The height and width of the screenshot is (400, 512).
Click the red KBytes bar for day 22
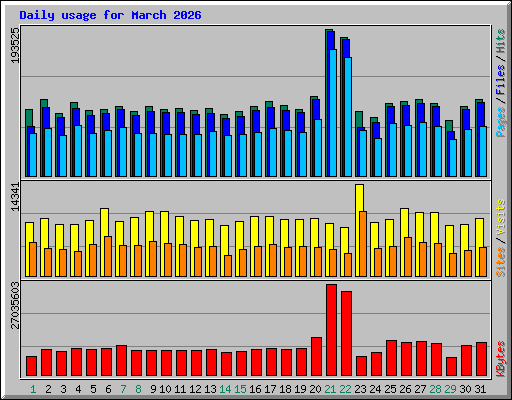[x=346, y=334]
